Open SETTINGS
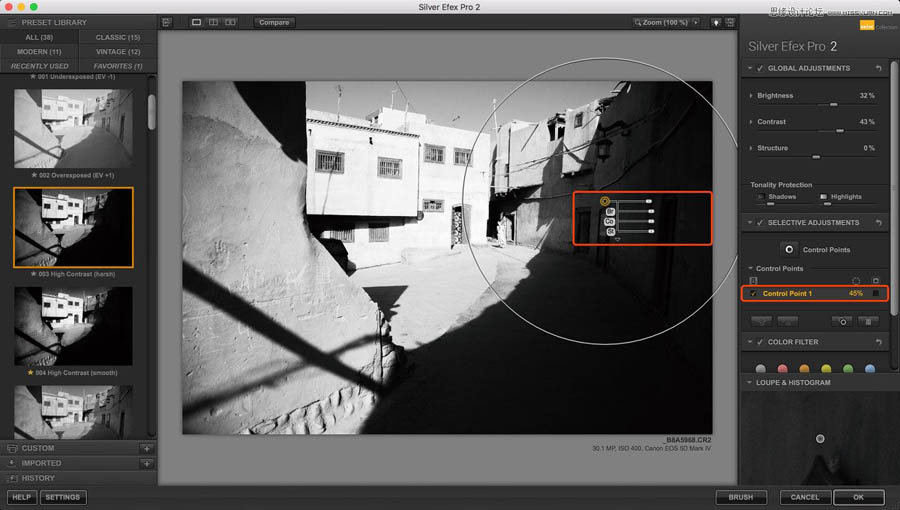The height and width of the screenshot is (510, 900). 63,497
